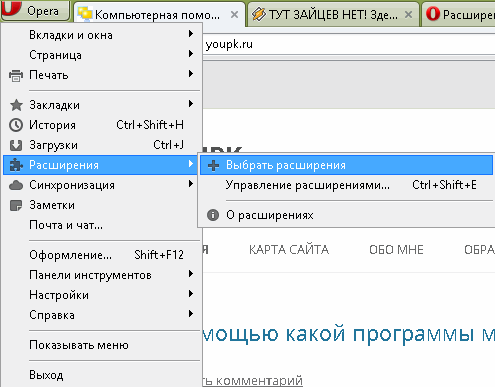This screenshot has width=495, height=387.
Task: Click the Shift+F12 shortcut text
Action: [159, 255]
